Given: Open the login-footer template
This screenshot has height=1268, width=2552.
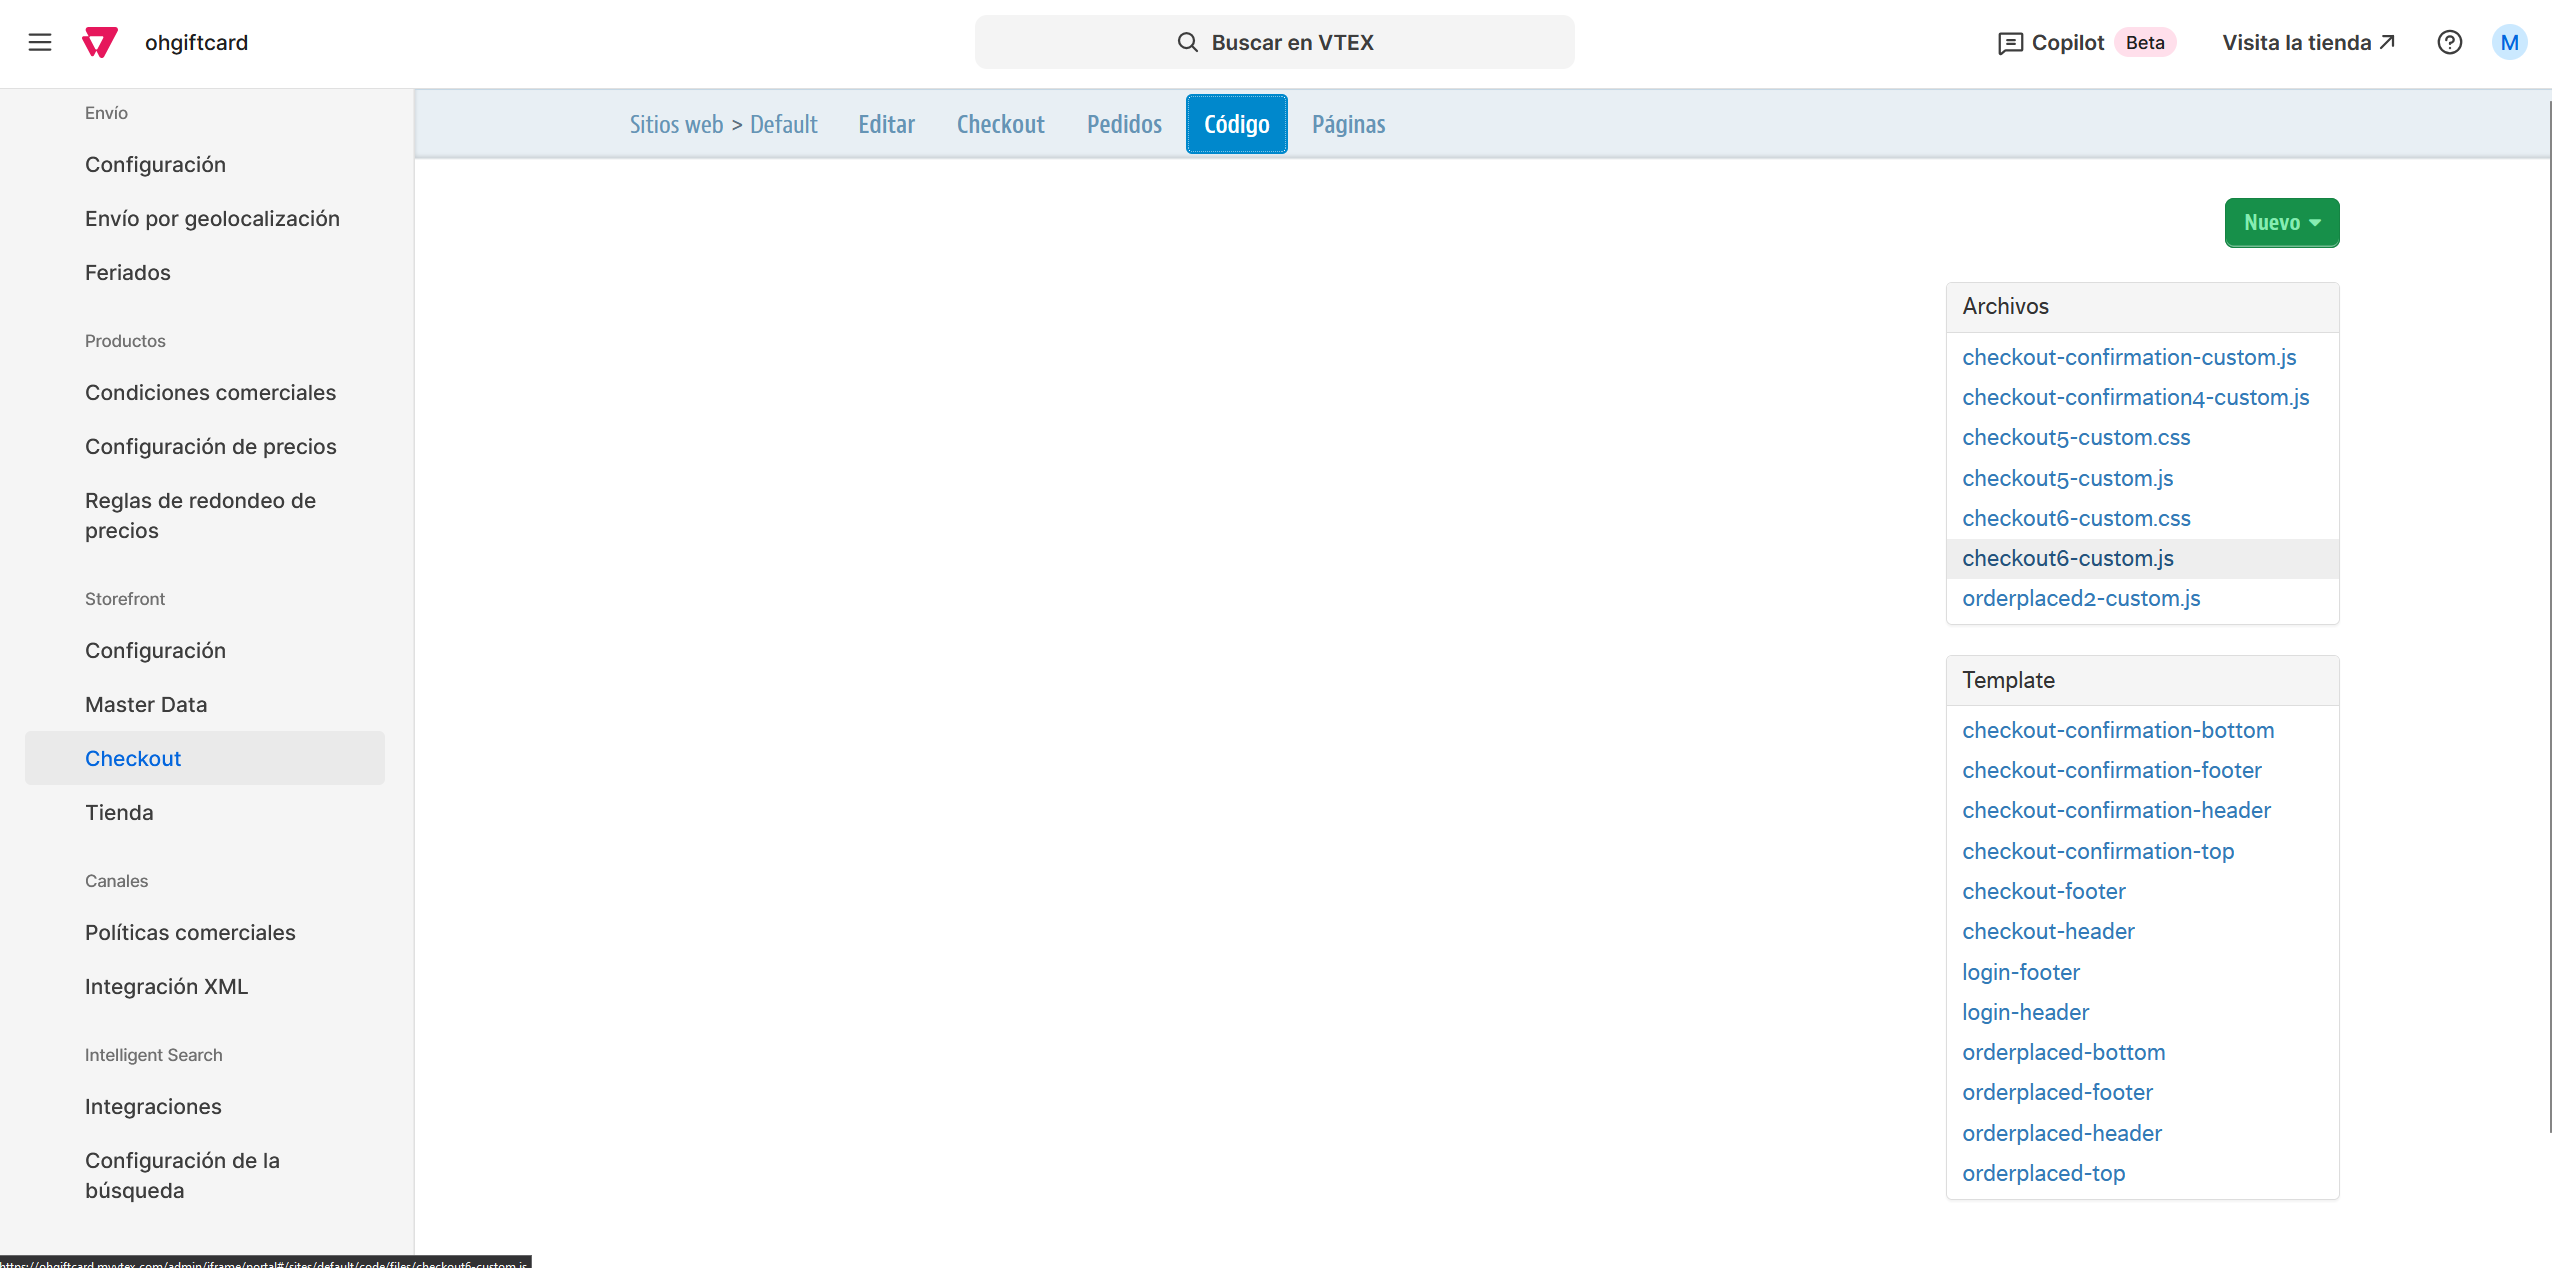Looking at the screenshot, I should [2020, 972].
